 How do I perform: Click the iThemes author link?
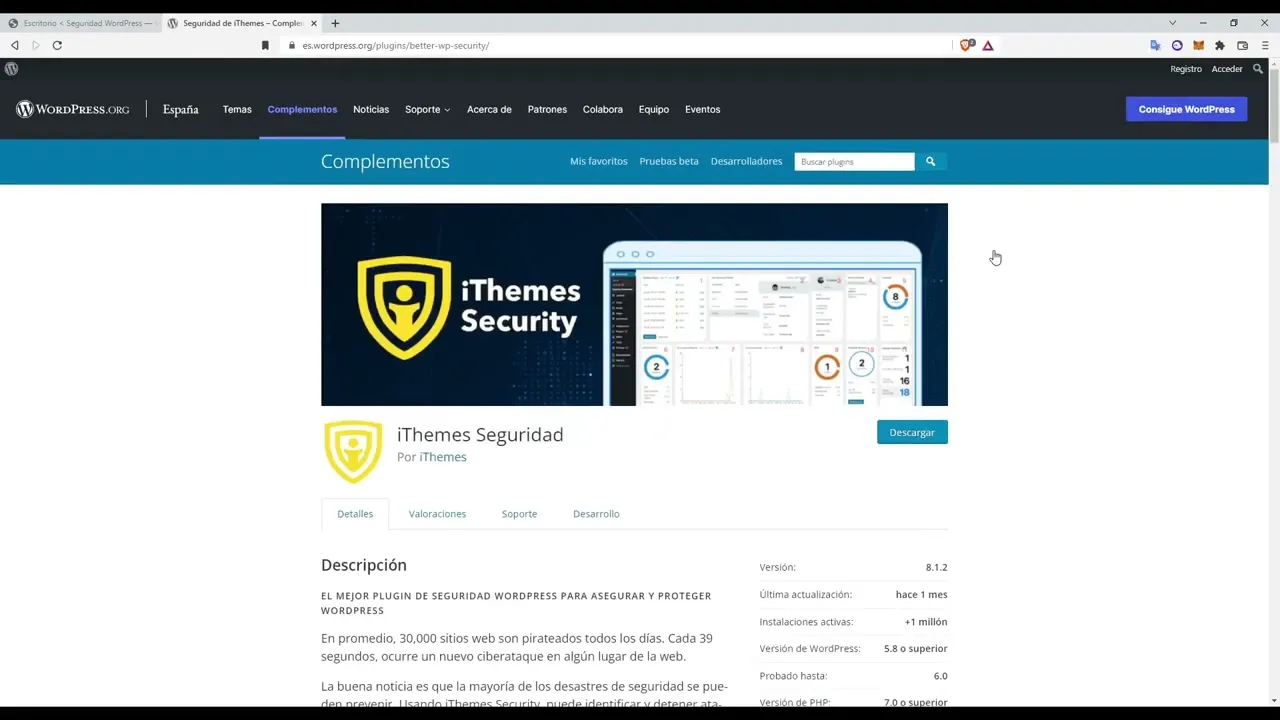click(443, 457)
